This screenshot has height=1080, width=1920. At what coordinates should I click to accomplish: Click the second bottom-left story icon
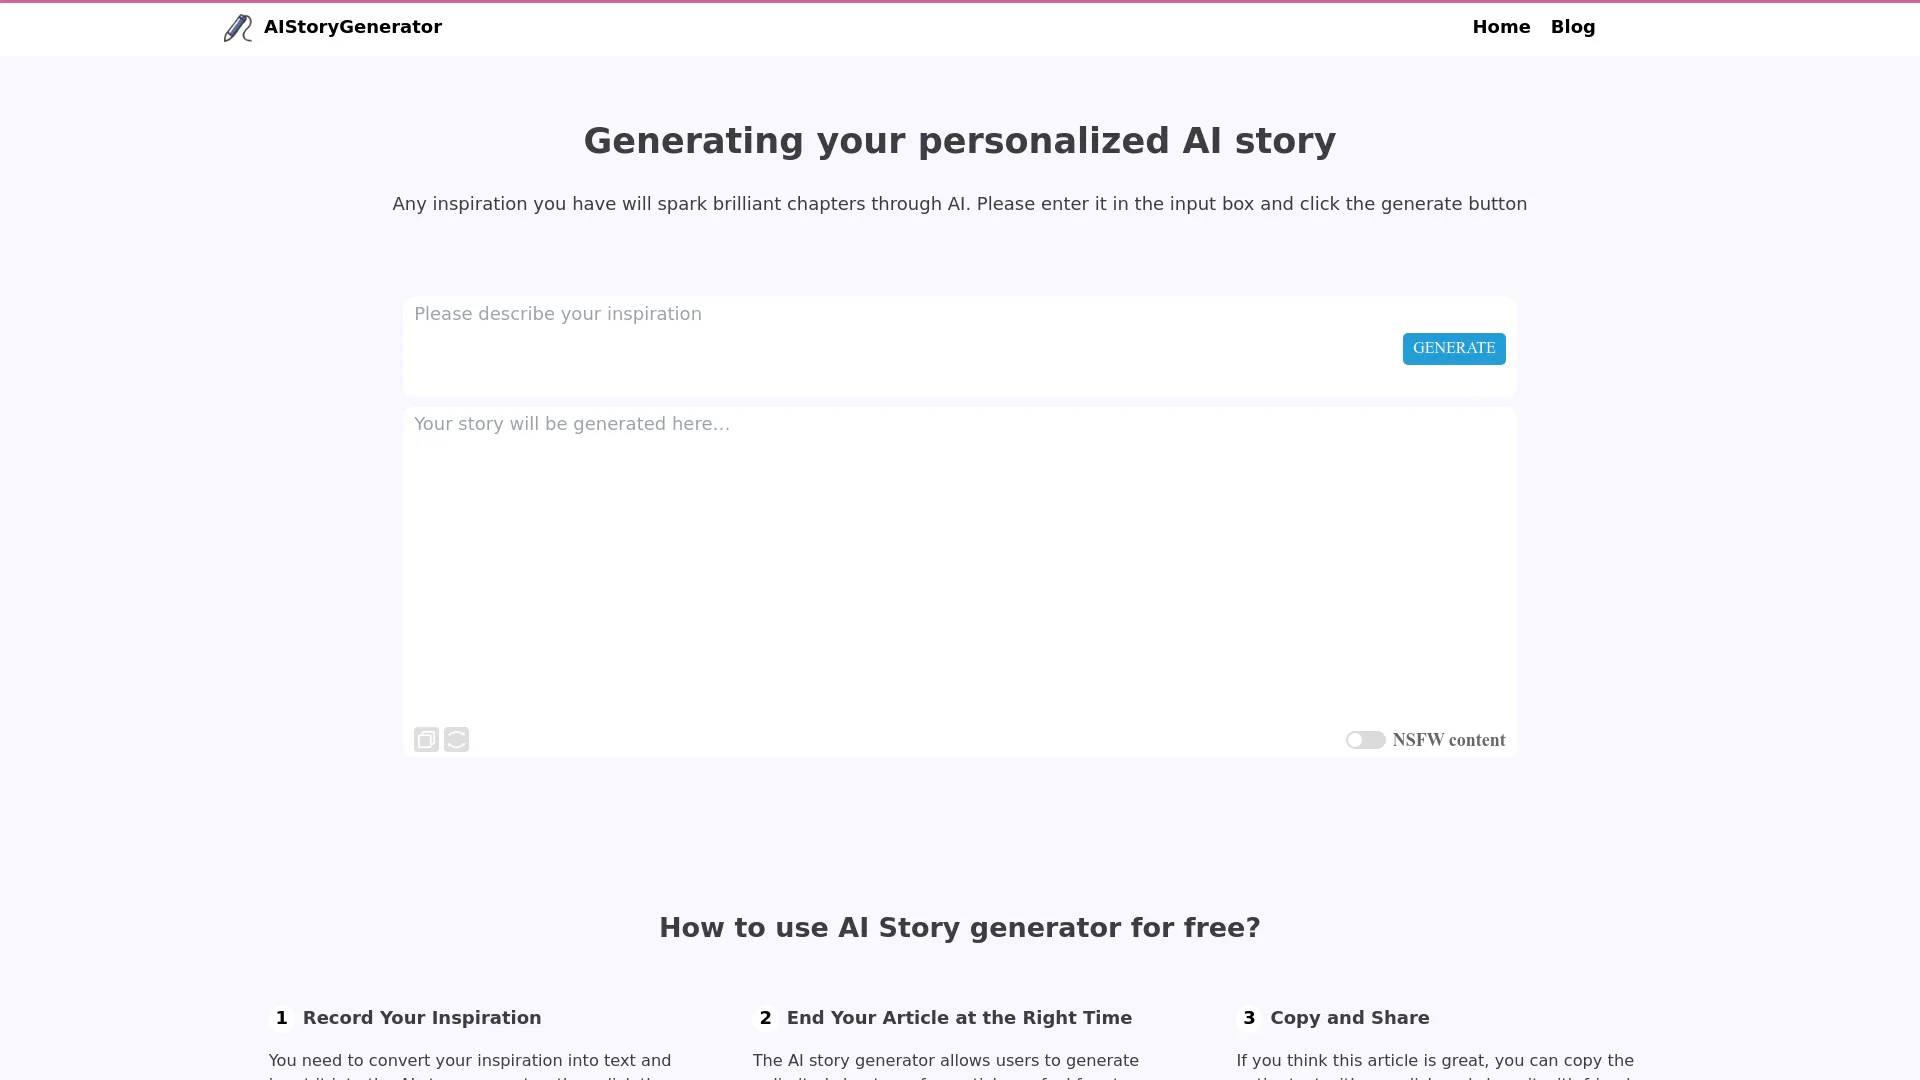click(x=456, y=738)
